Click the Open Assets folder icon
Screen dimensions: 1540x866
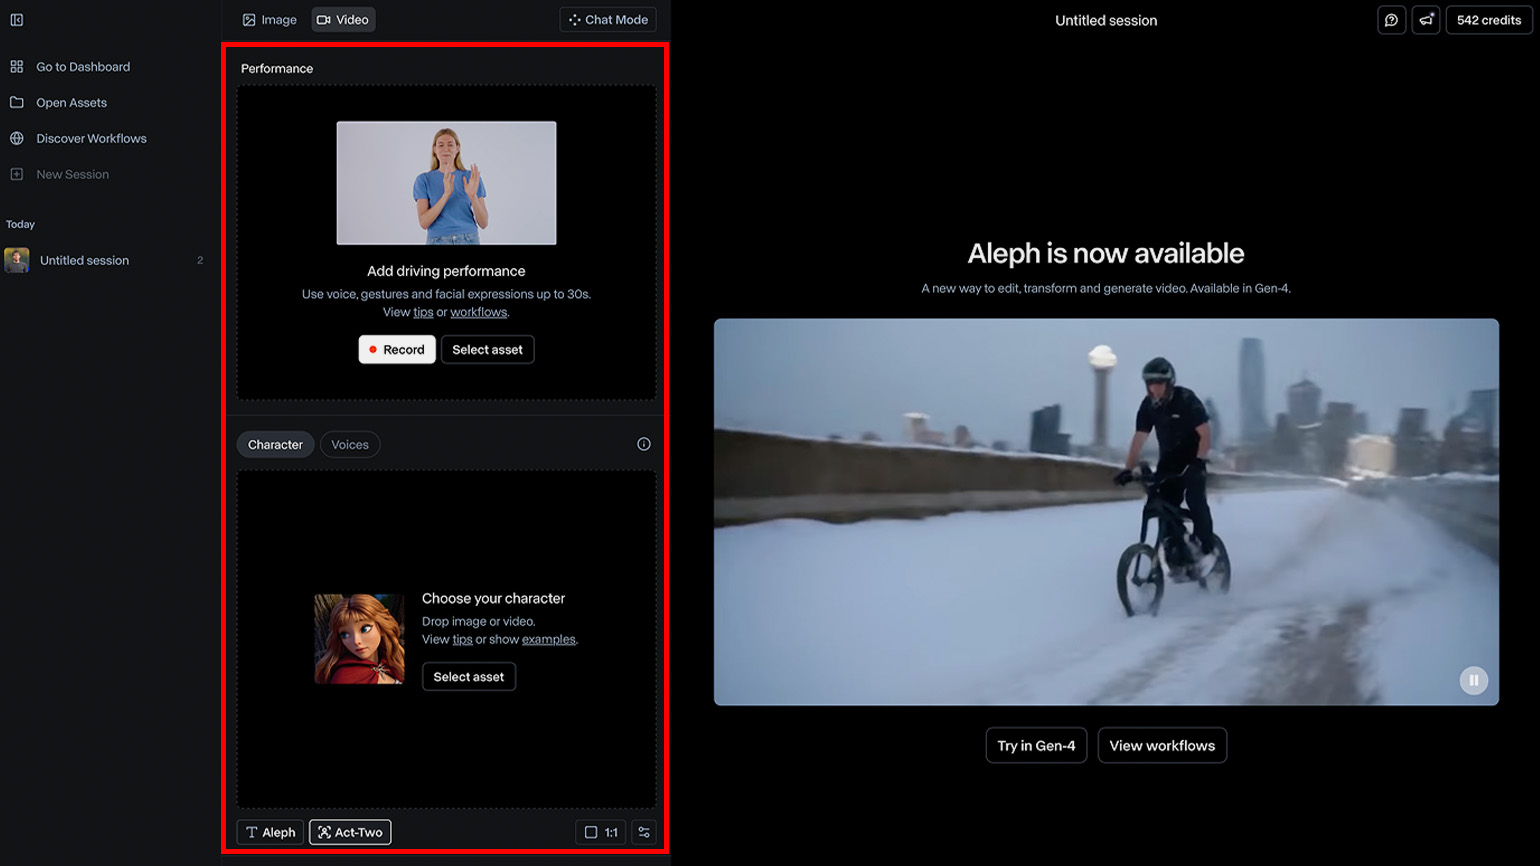coord(17,103)
